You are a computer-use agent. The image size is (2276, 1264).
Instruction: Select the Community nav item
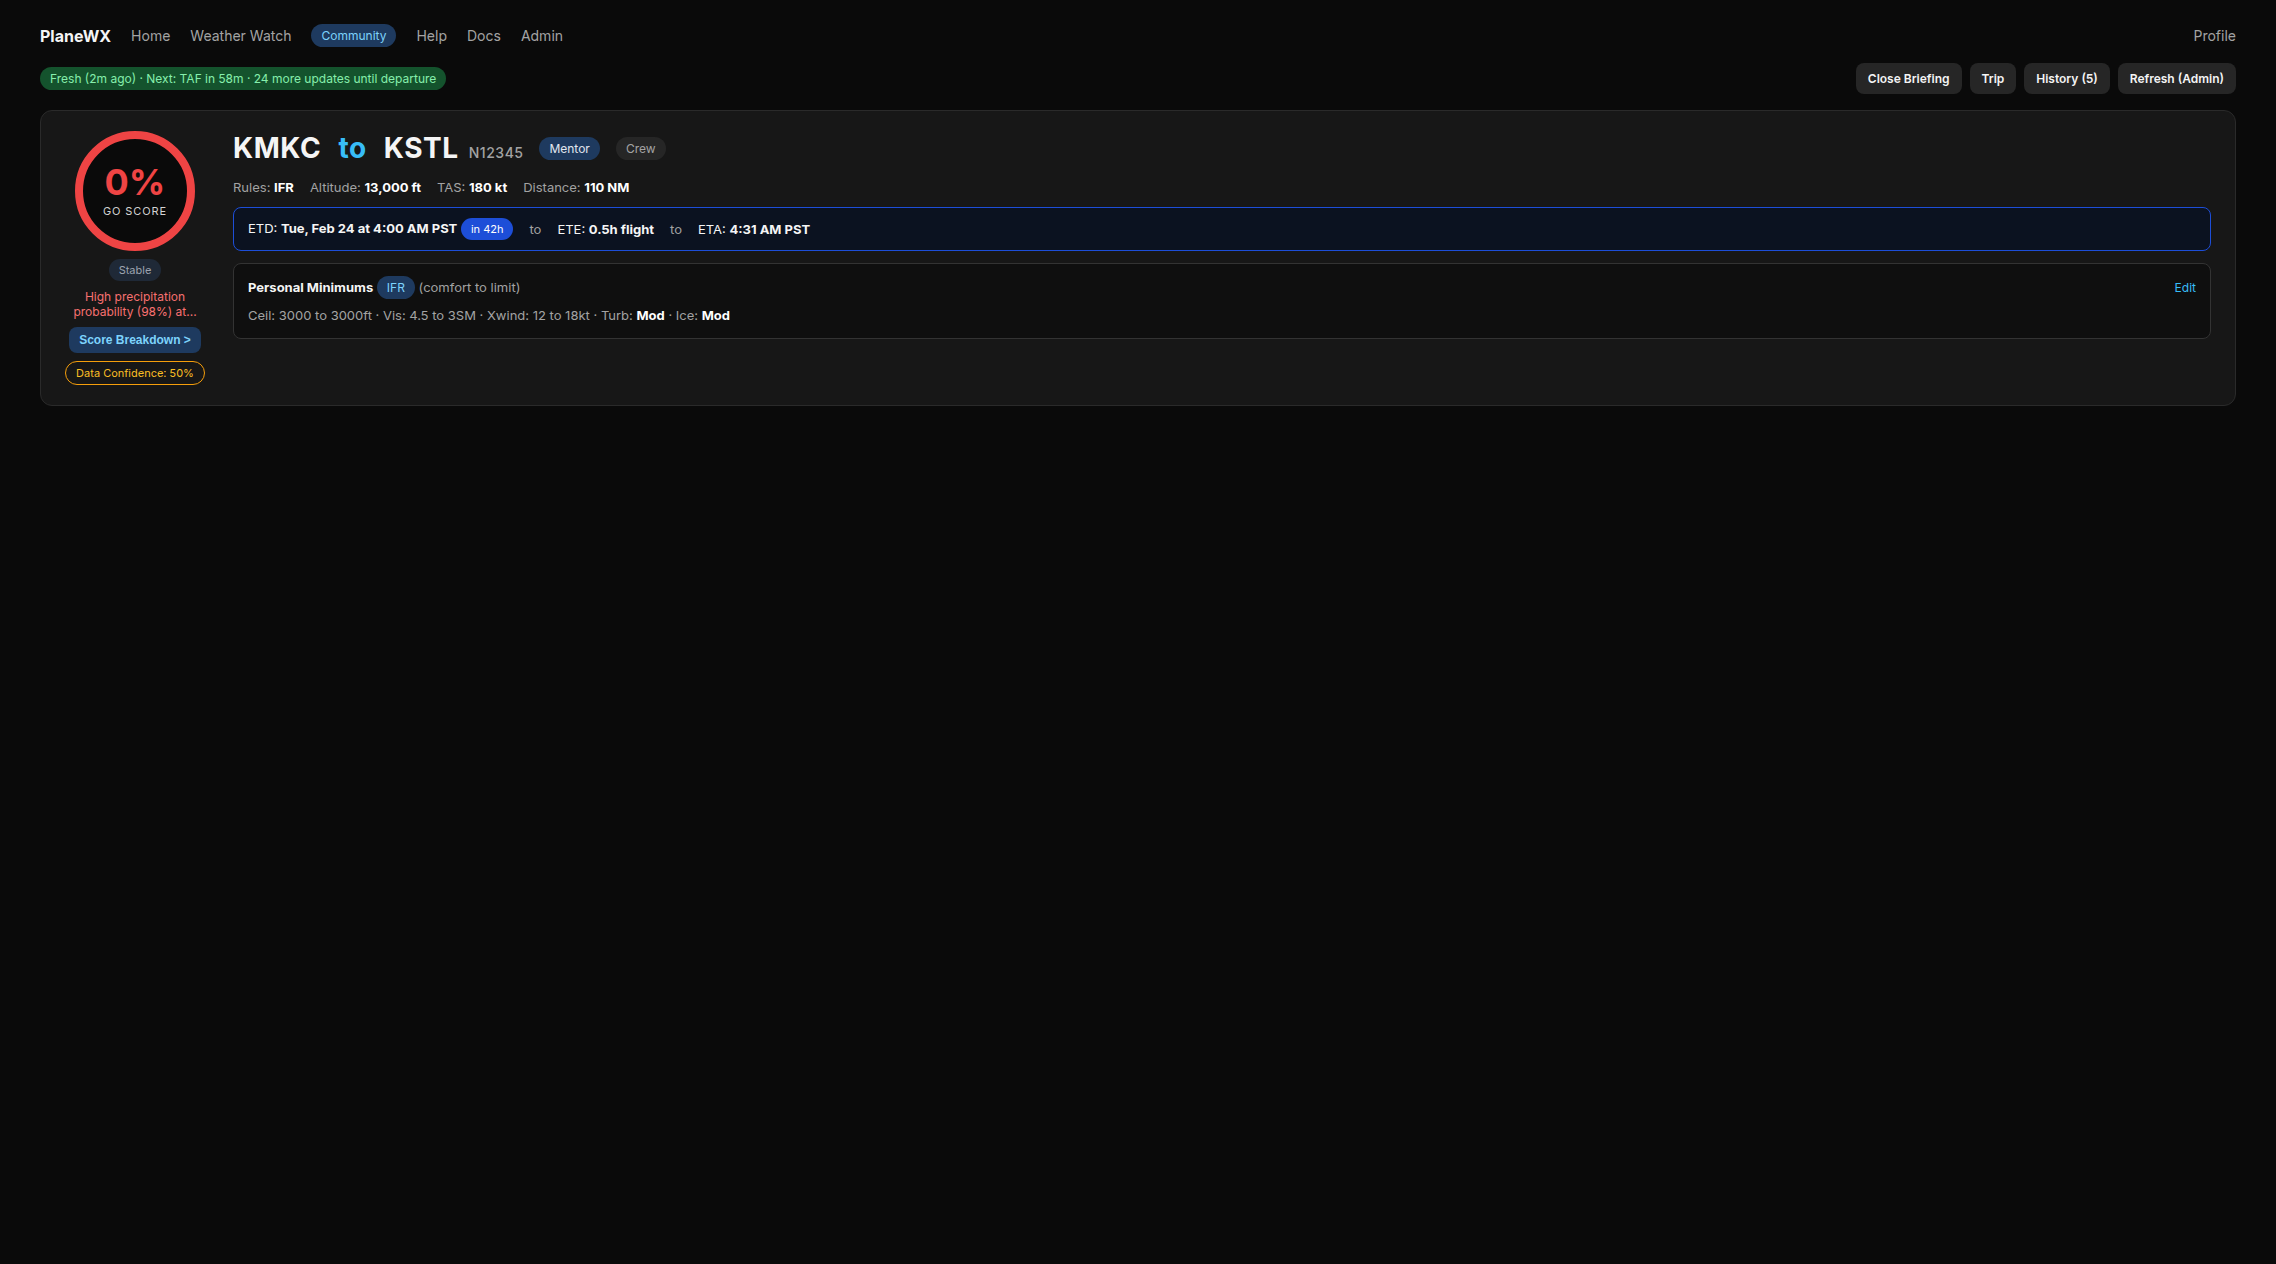coord(353,36)
